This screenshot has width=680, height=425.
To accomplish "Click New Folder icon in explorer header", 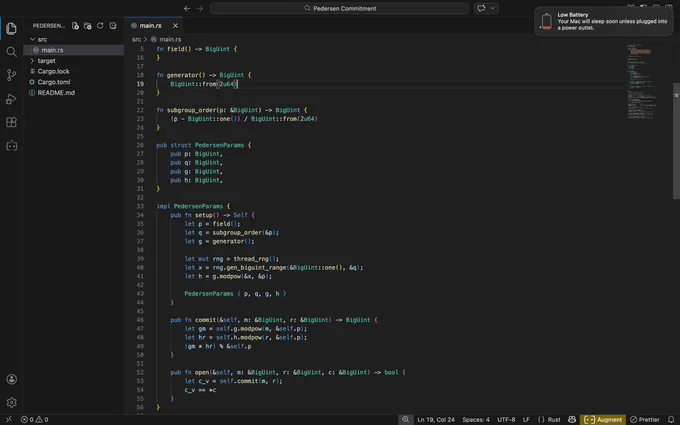I will click(x=88, y=26).
